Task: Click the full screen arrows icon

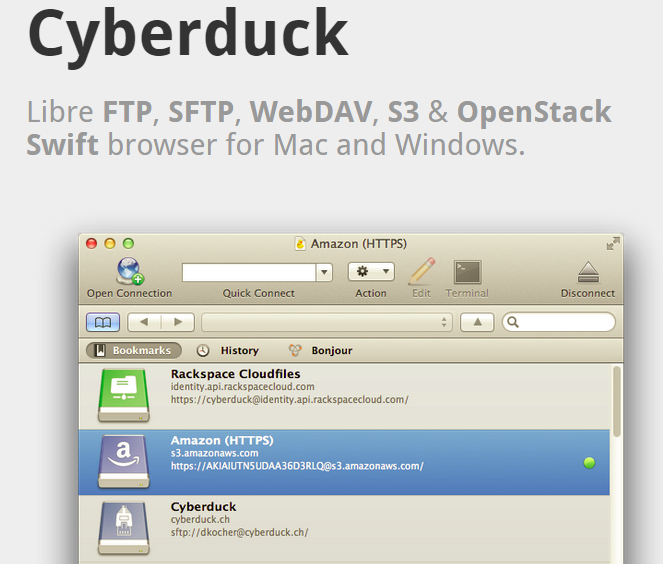Action: tap(613, 244)
